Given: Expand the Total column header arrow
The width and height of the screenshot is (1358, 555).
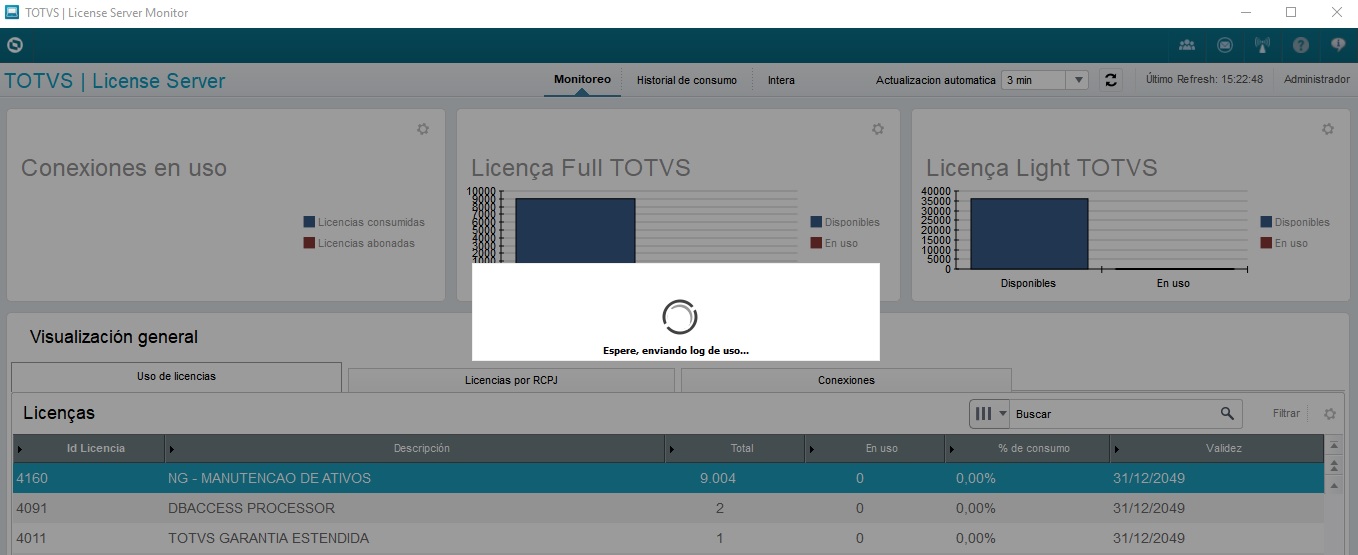Looking at the screenshot, I should click(671, 449).
